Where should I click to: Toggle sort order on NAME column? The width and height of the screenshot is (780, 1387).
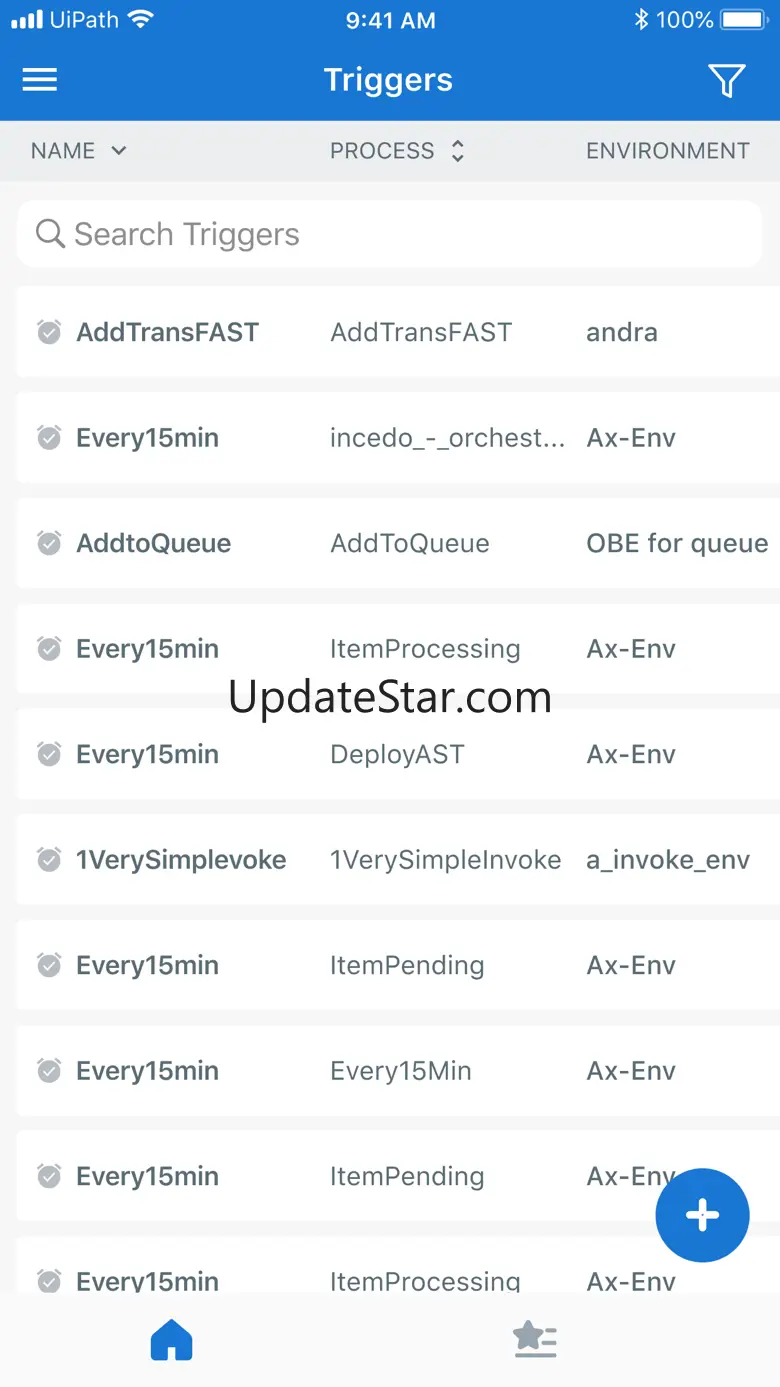[x=79, y=151]
